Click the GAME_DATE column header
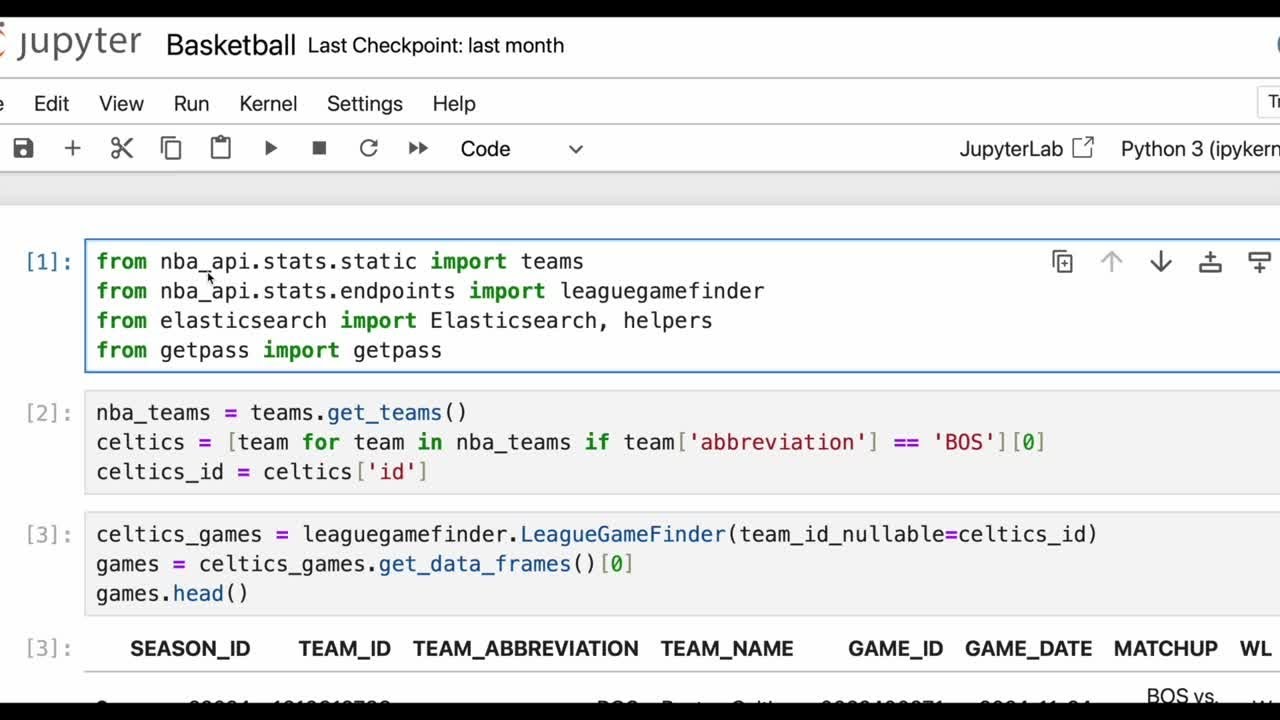This screenshot has height=720, width=1280. [x=1028, y=649]
